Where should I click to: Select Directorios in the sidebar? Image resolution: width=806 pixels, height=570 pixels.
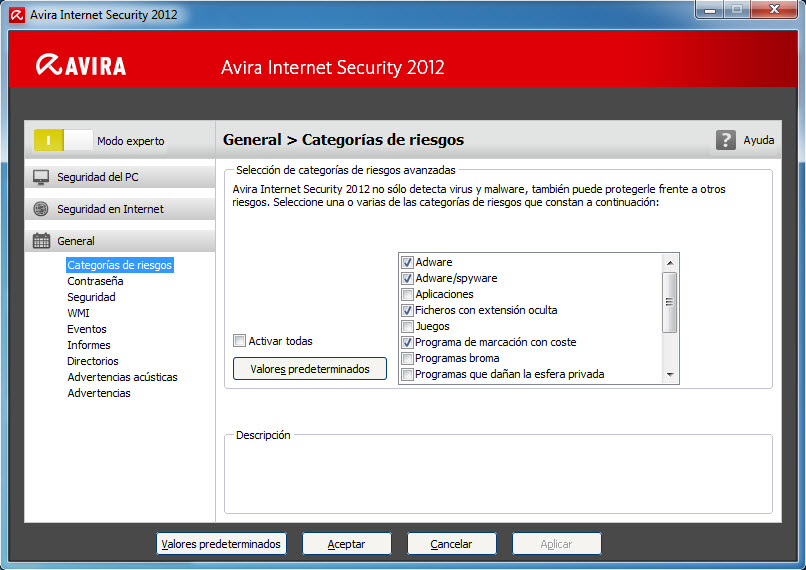pyautogui.click(x=93, y=361)
